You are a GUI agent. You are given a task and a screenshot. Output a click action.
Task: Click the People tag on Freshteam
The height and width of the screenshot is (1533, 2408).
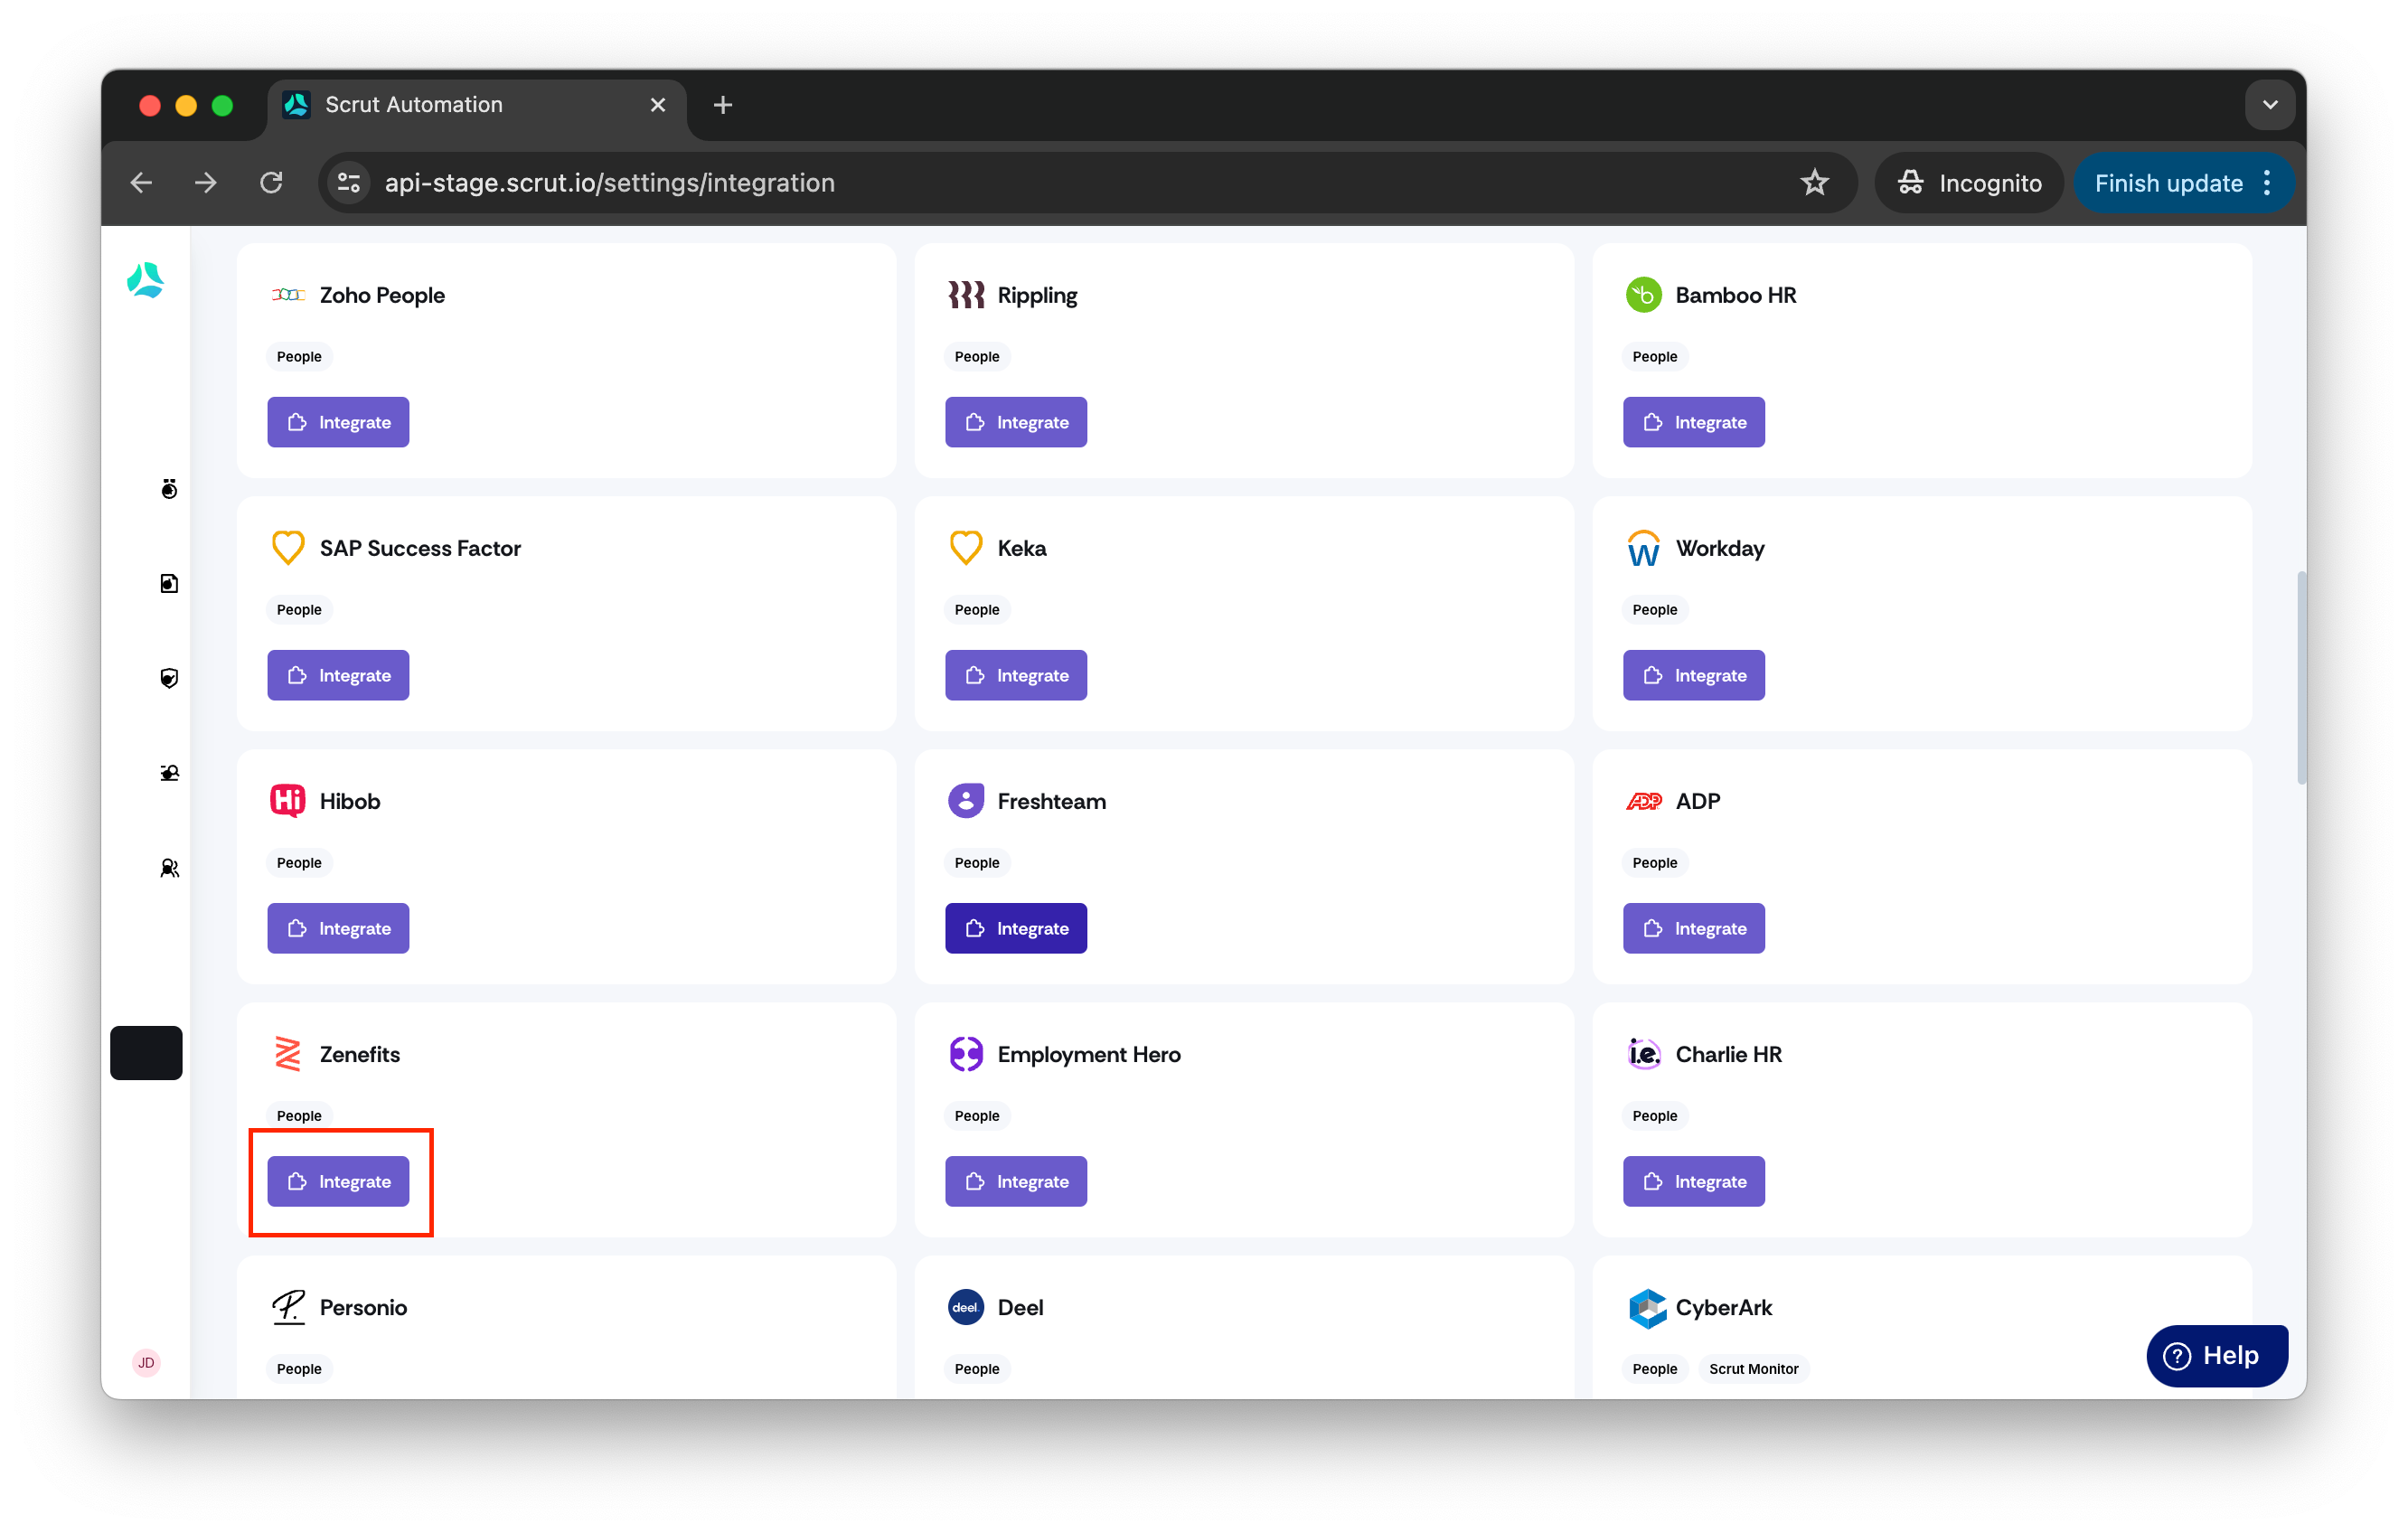(976, 862)
